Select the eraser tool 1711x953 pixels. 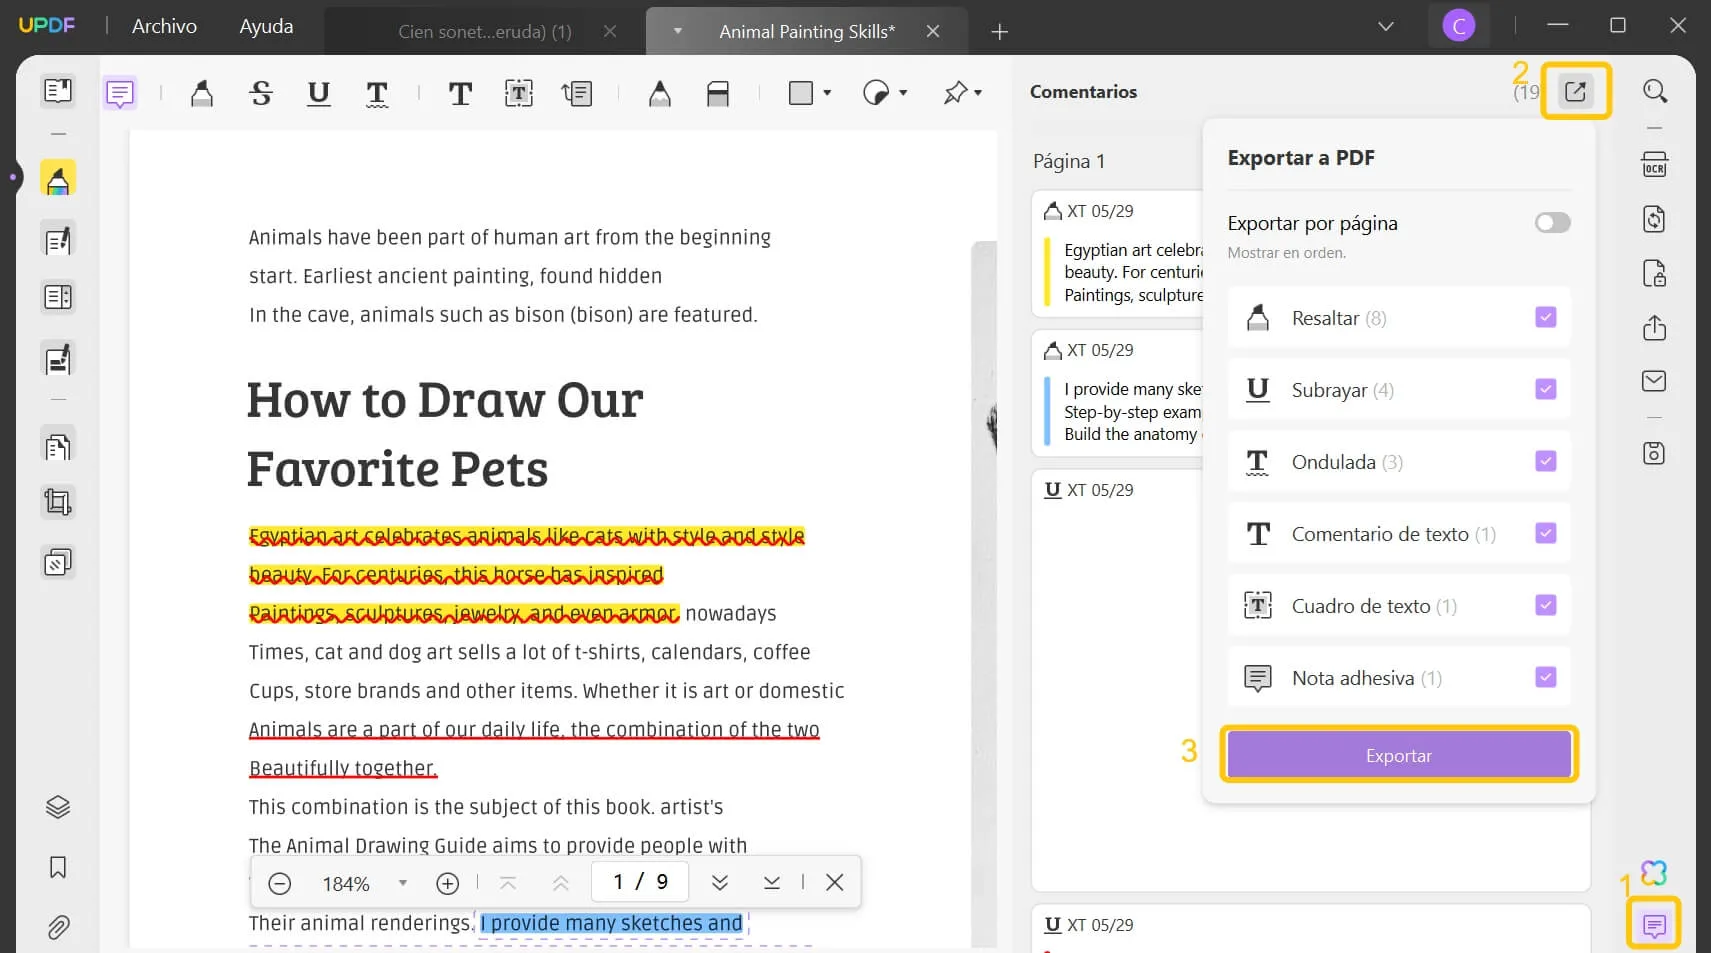coord(718,94)
